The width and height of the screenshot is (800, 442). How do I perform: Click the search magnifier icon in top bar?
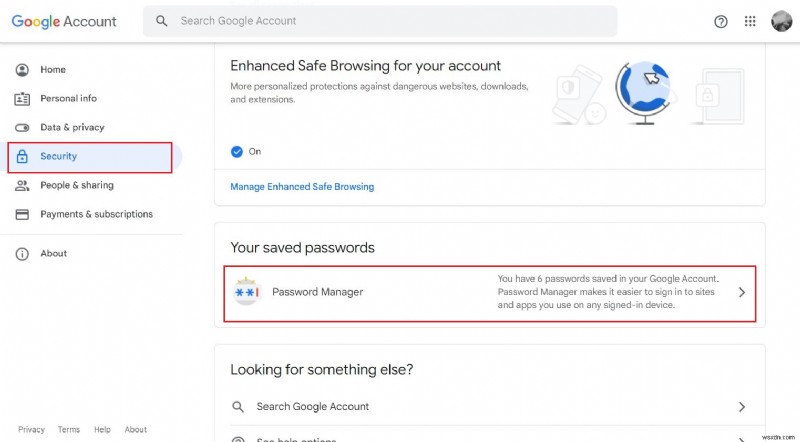(161, 21)
